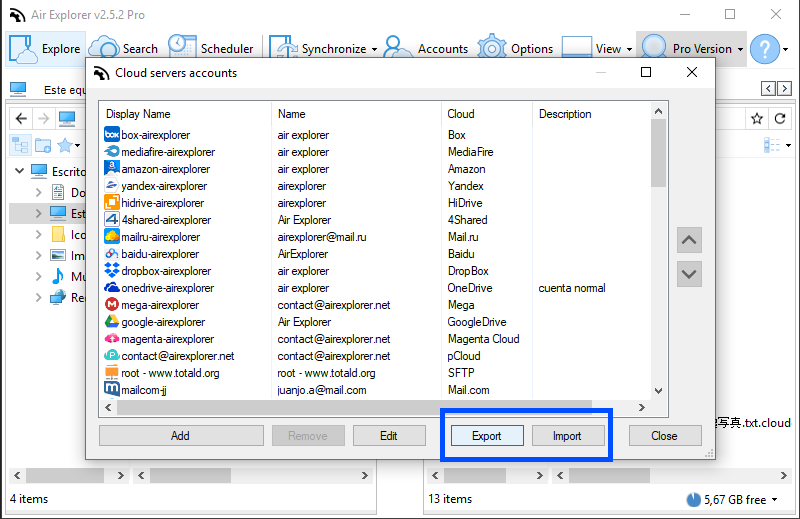800x519 pixels.
Task: Select the dropbox-airexplorer account icon
Action: (112, 270)
